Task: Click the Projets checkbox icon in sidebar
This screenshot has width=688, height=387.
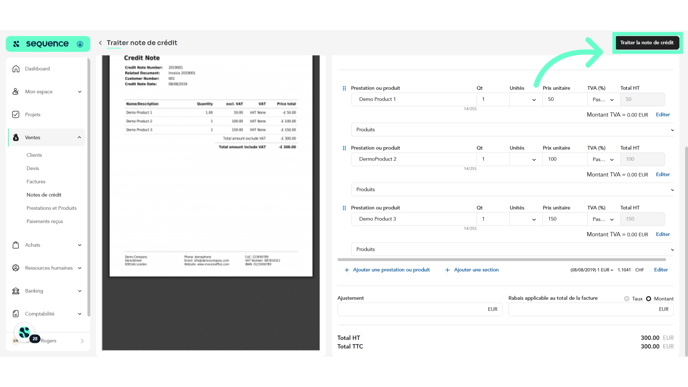Action: [x=16, y=115]
